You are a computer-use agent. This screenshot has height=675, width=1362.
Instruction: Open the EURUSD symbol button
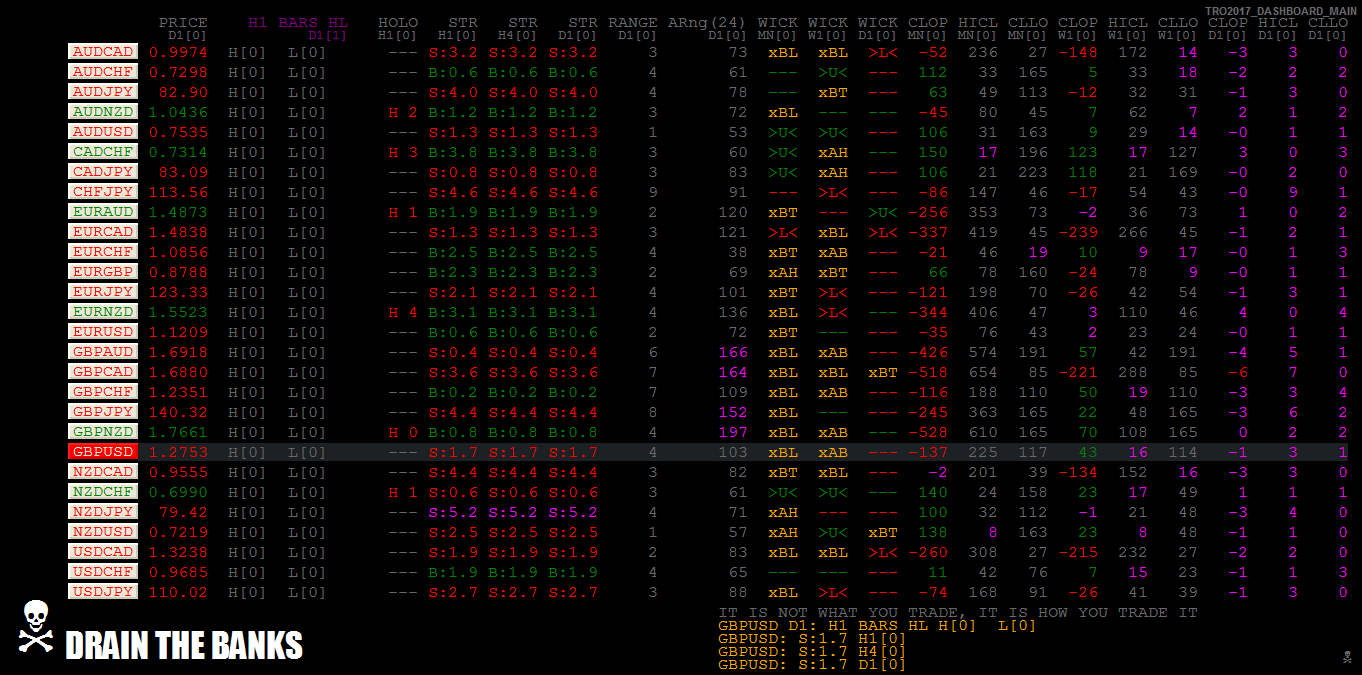click(103, 331)
